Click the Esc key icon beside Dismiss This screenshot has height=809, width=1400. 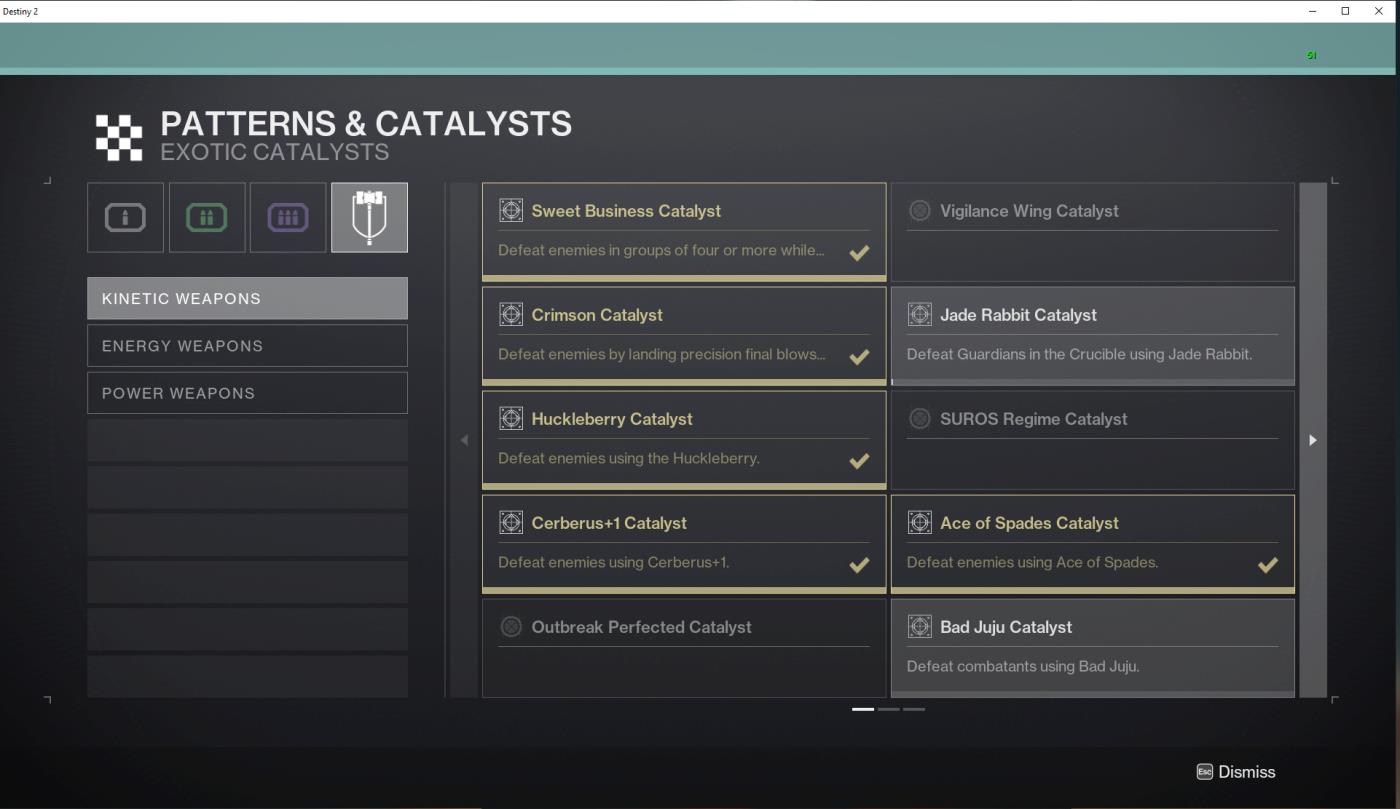pos(1205,772)
